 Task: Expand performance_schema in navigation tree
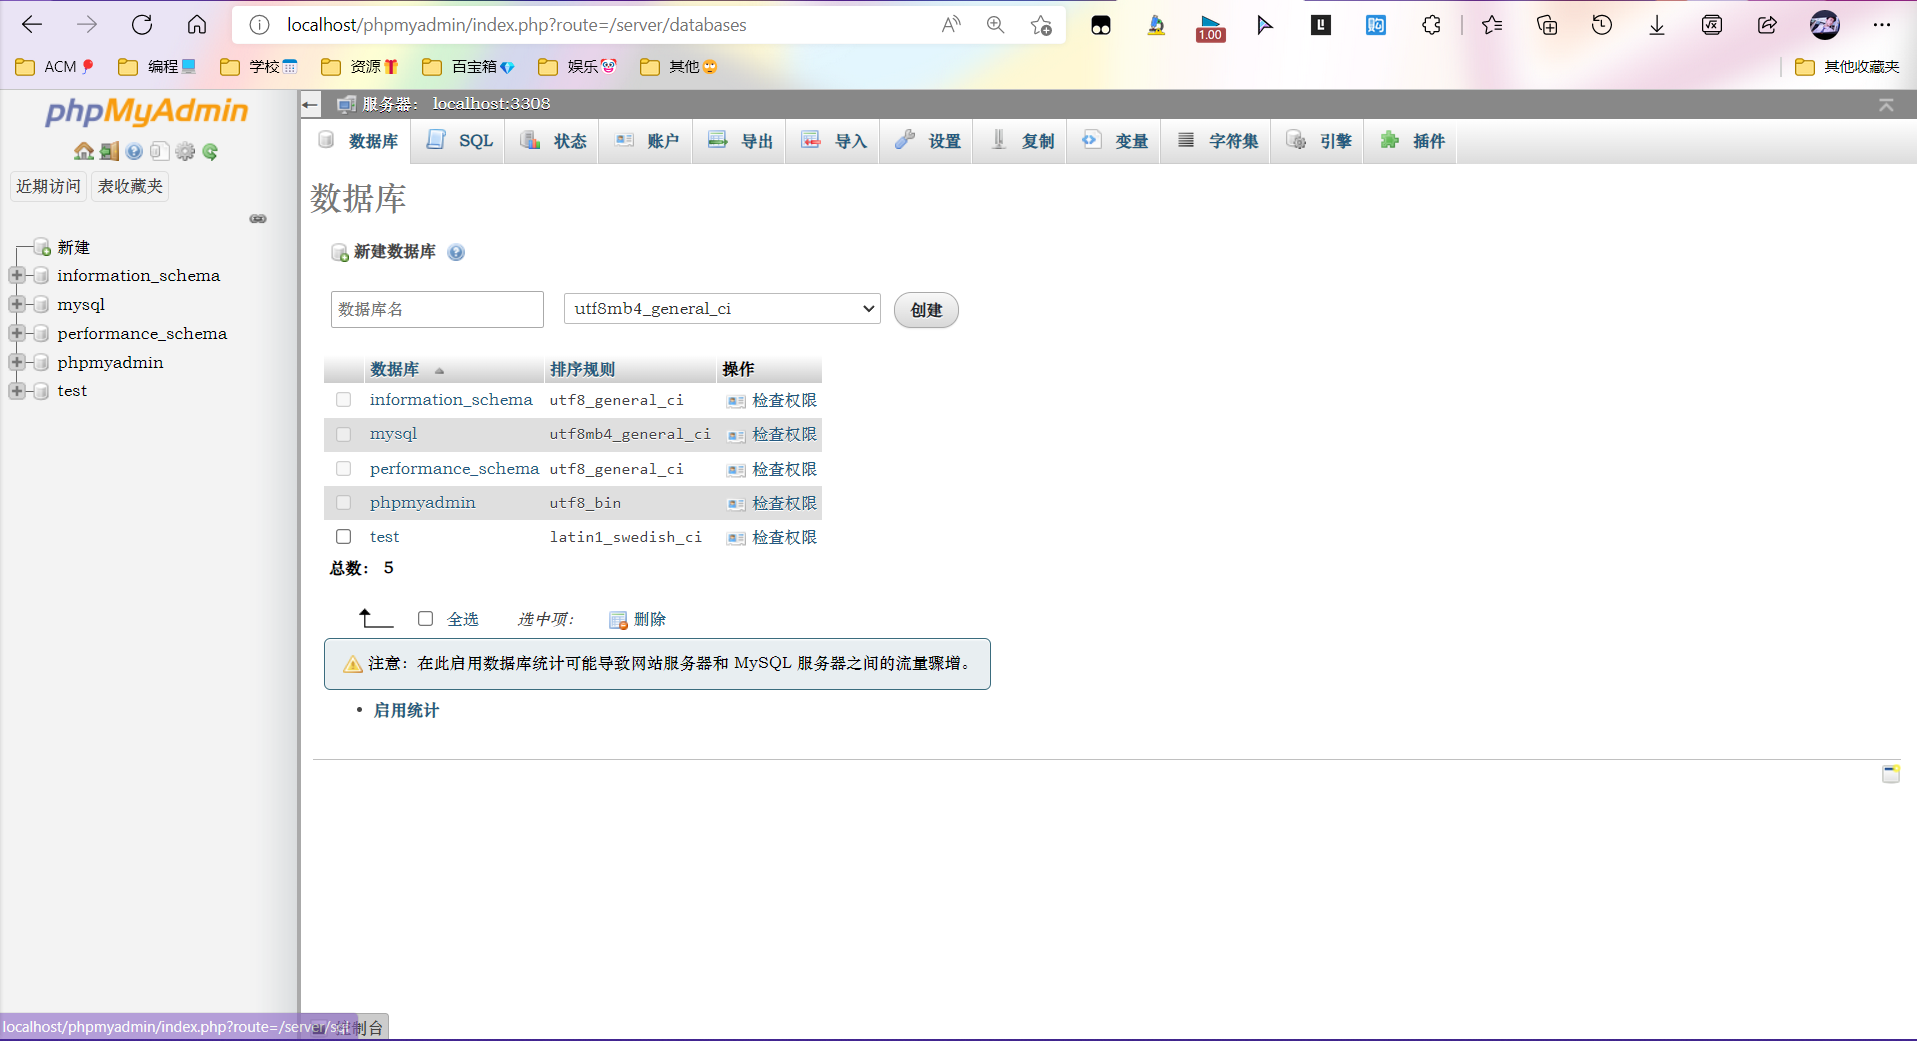[17, 333]
